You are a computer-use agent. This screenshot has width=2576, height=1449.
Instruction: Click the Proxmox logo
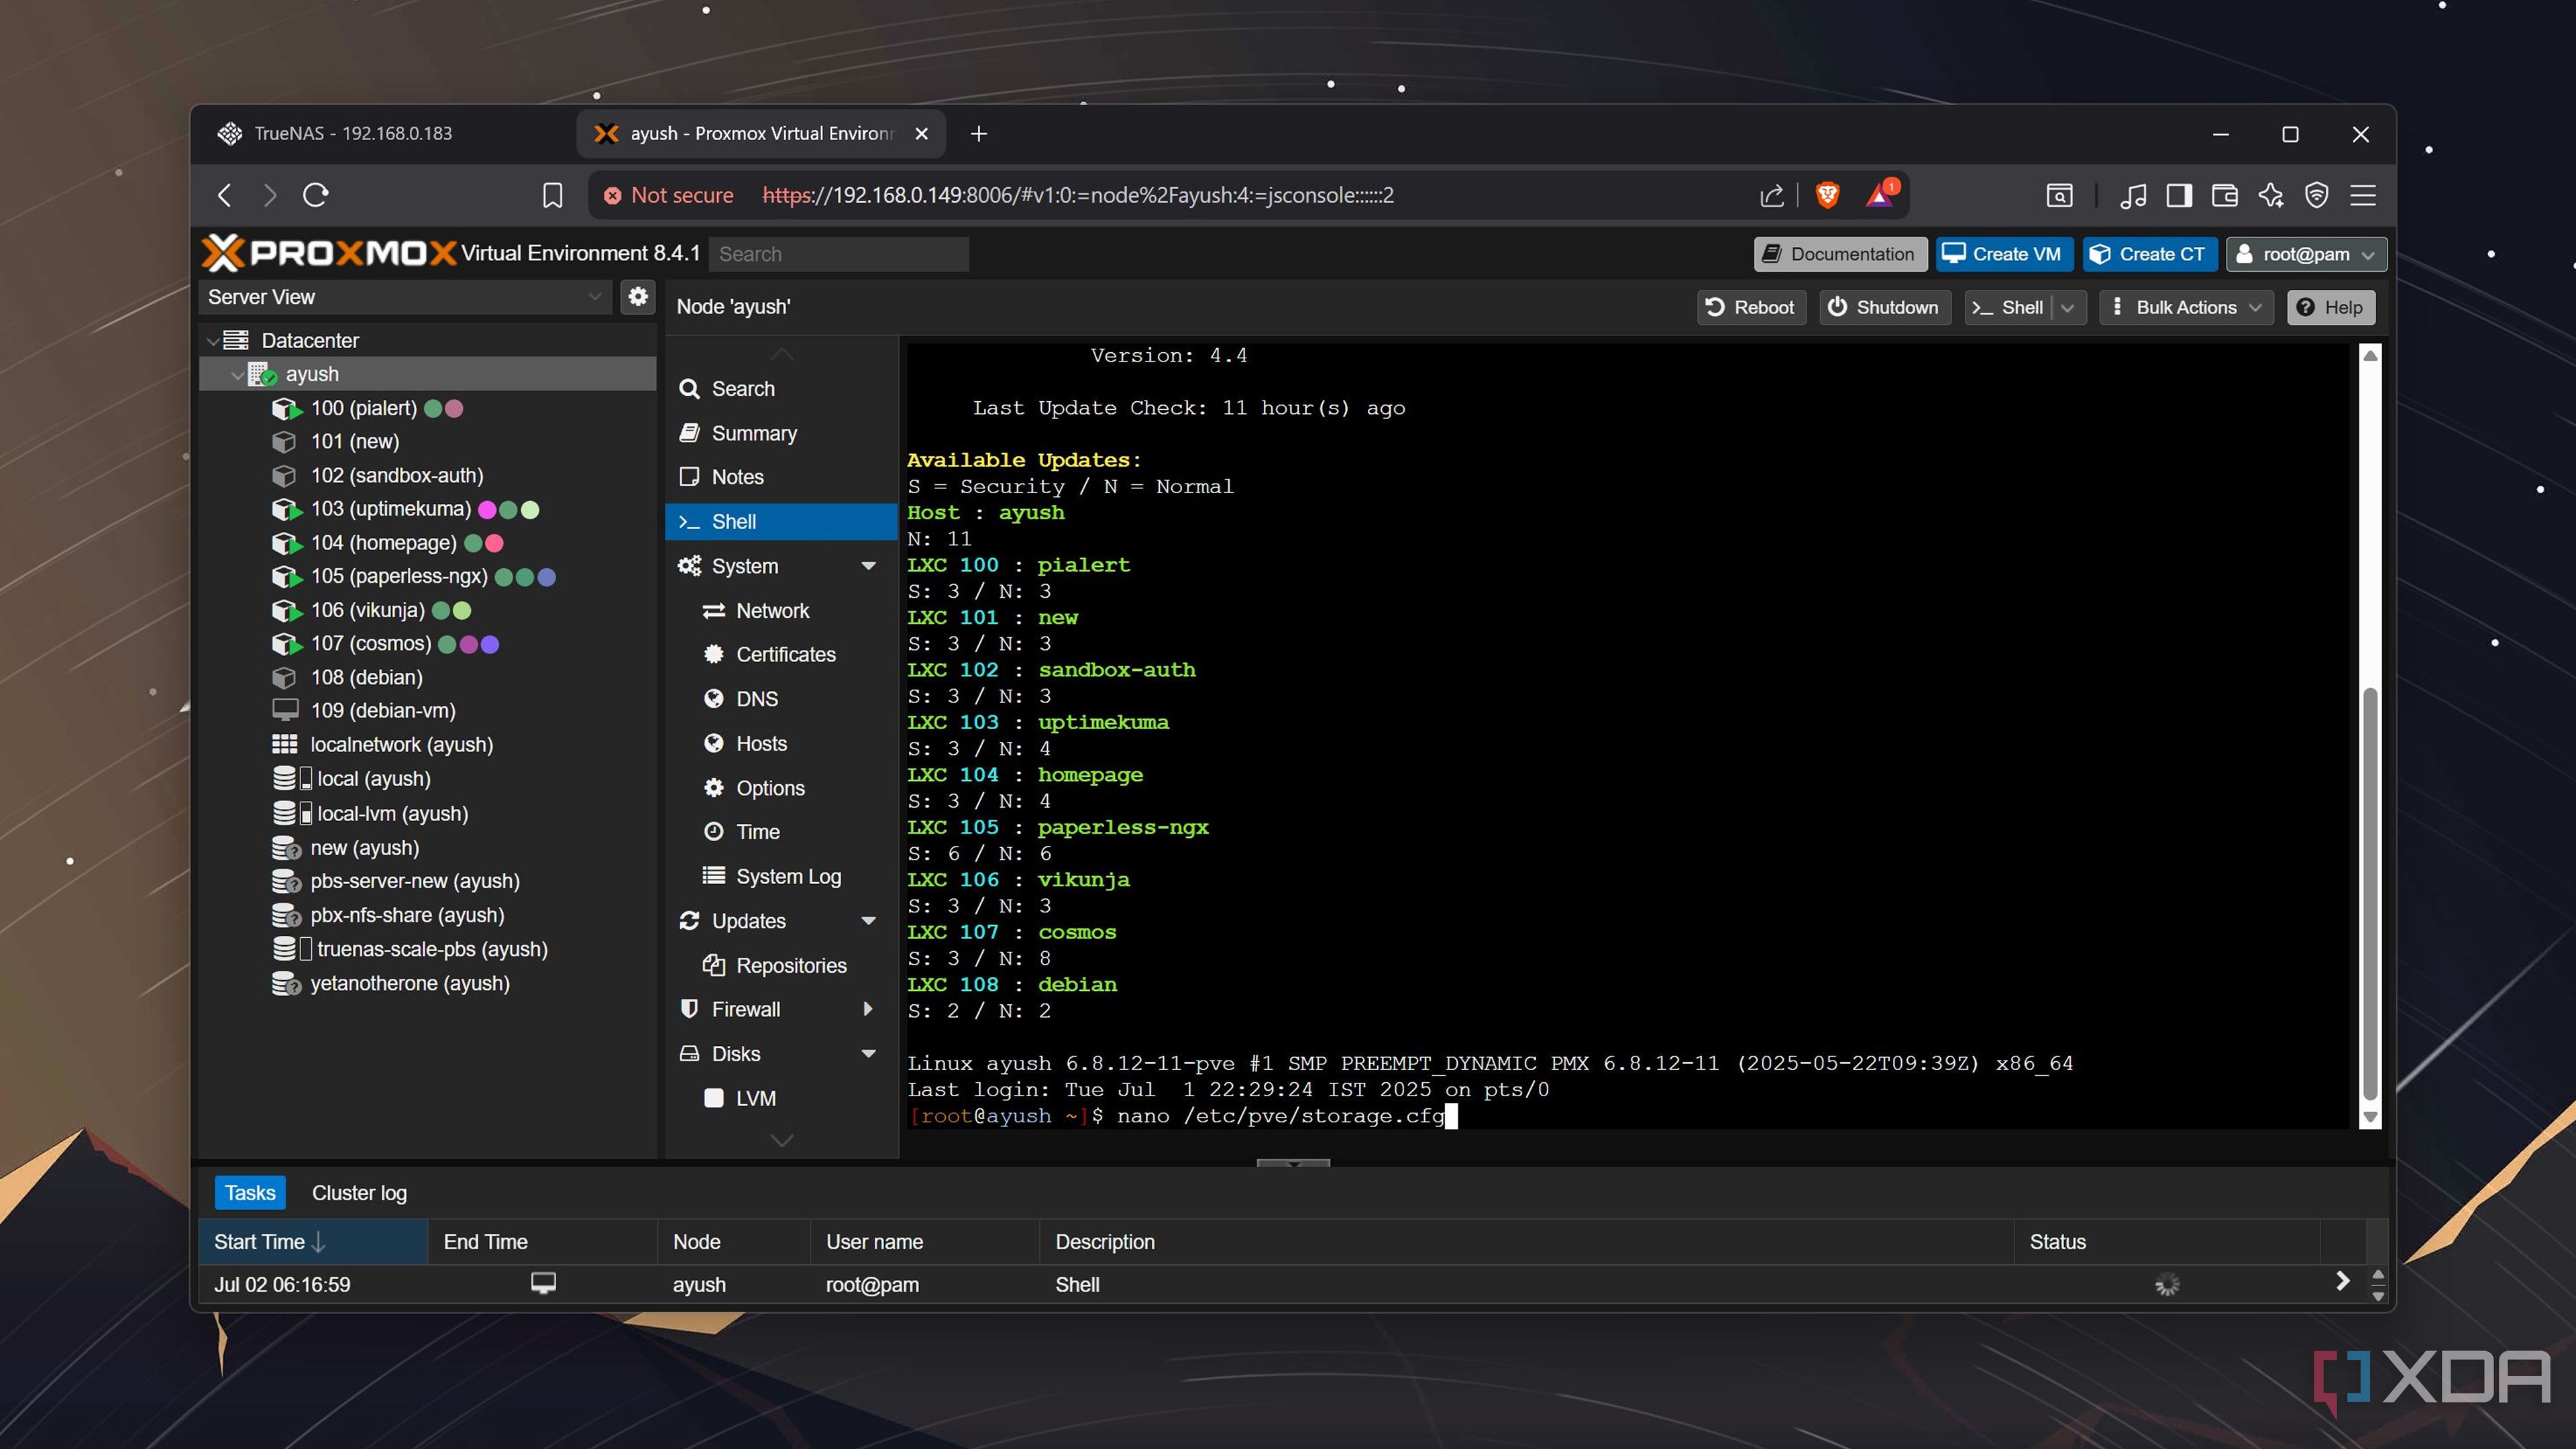click(328, 253)
